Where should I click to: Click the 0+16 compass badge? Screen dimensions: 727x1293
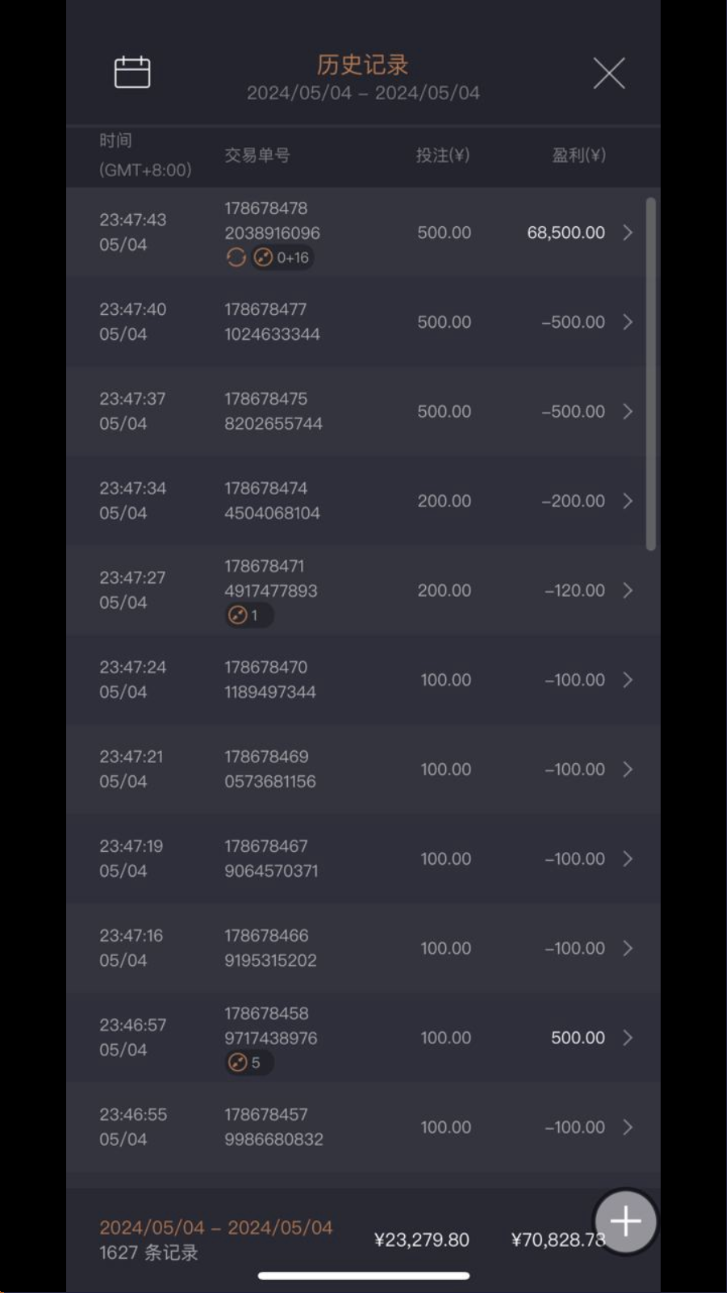point(283,258)
